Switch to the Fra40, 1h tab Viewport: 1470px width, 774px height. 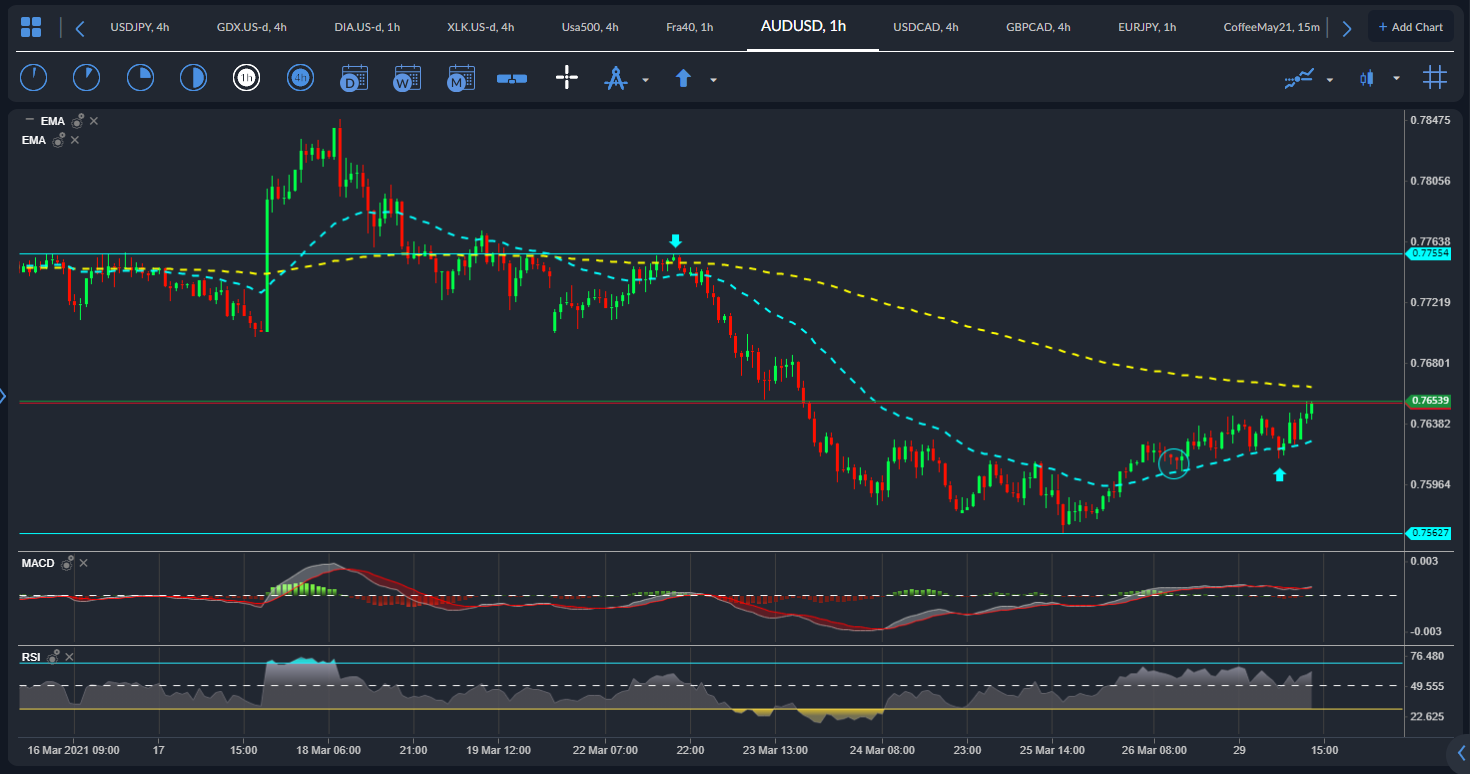(690, 27)
